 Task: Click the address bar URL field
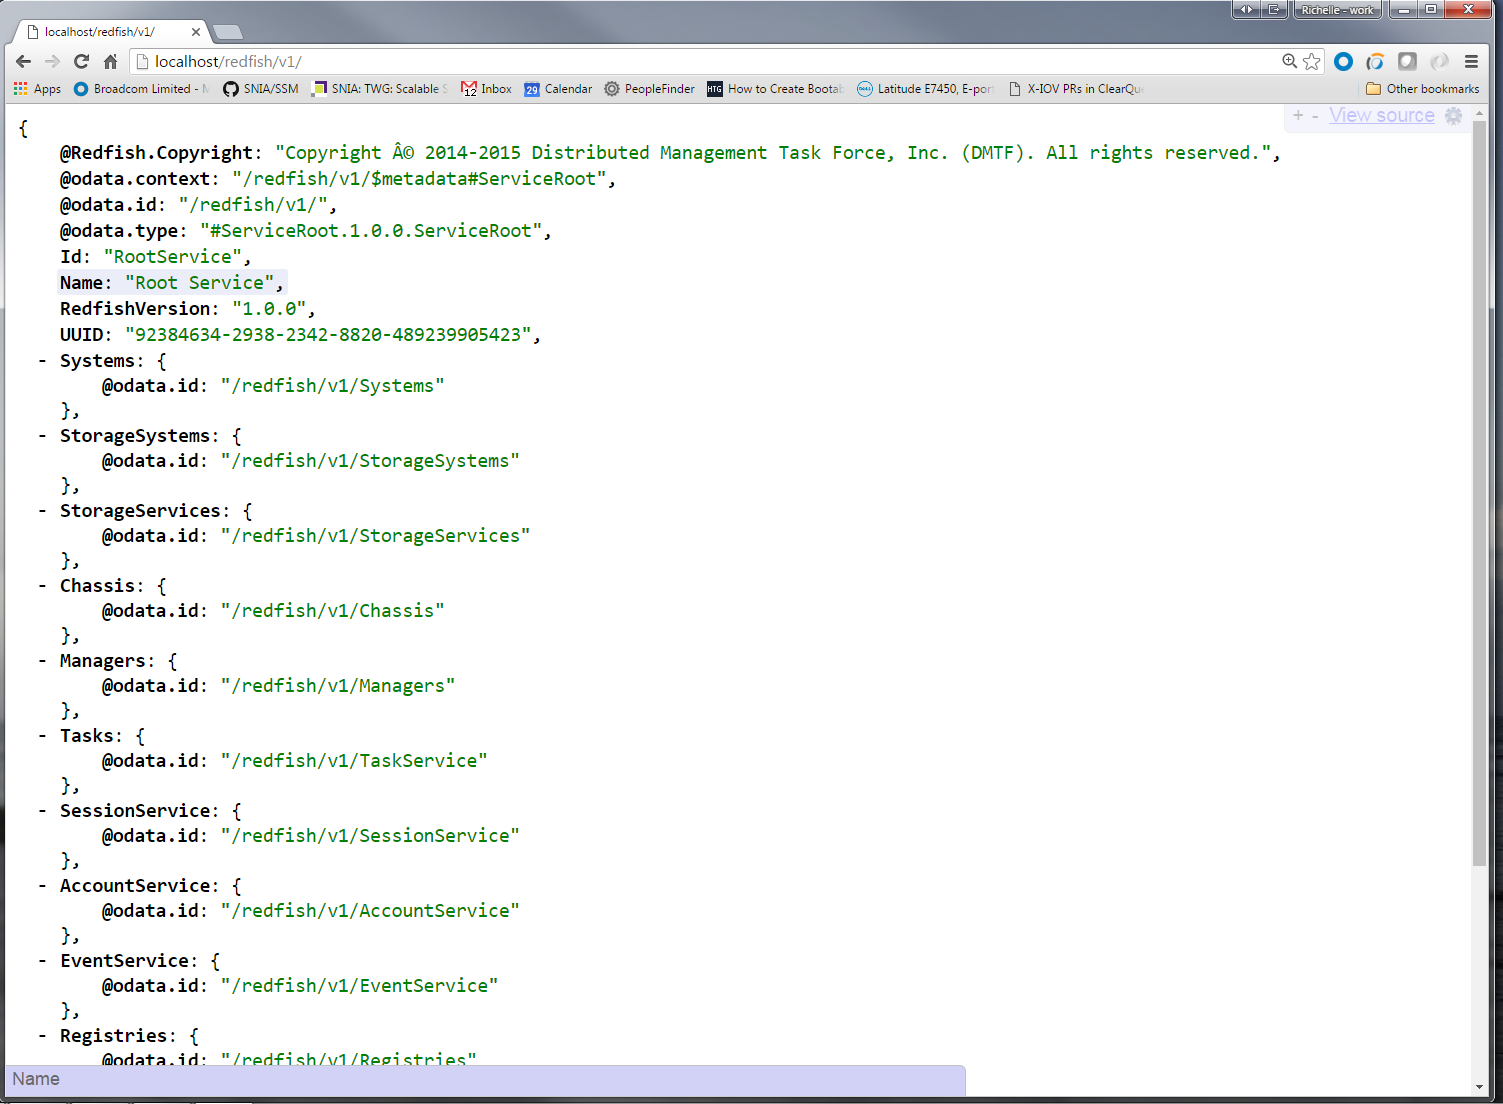click(700, 62)
